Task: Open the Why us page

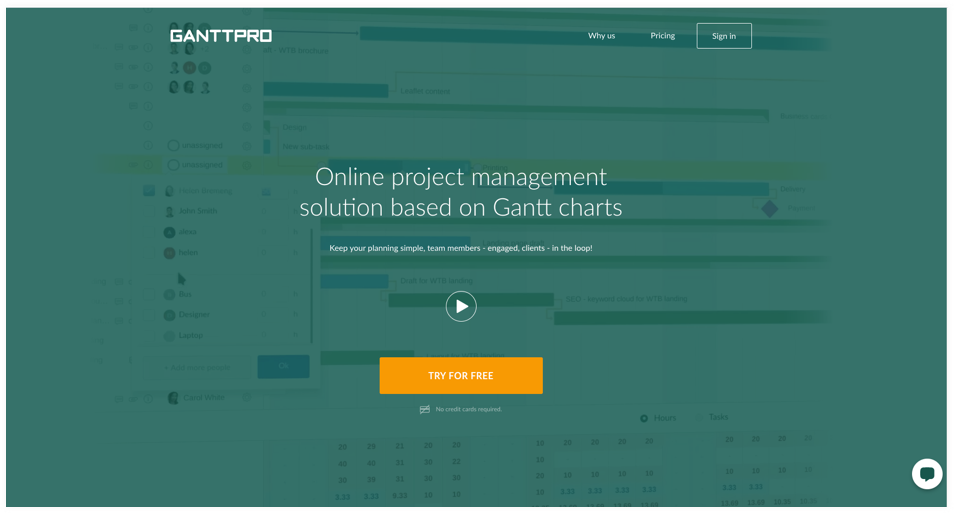Action: point(601,36)
